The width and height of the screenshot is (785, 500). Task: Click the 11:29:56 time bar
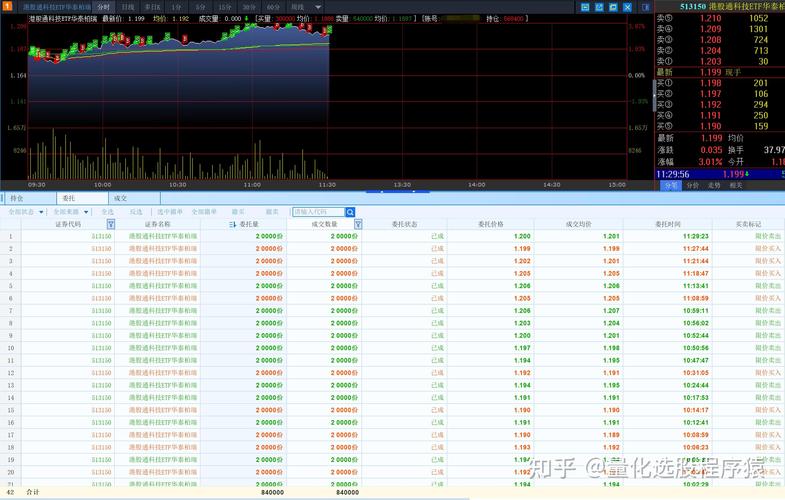[x=720, y=174]
